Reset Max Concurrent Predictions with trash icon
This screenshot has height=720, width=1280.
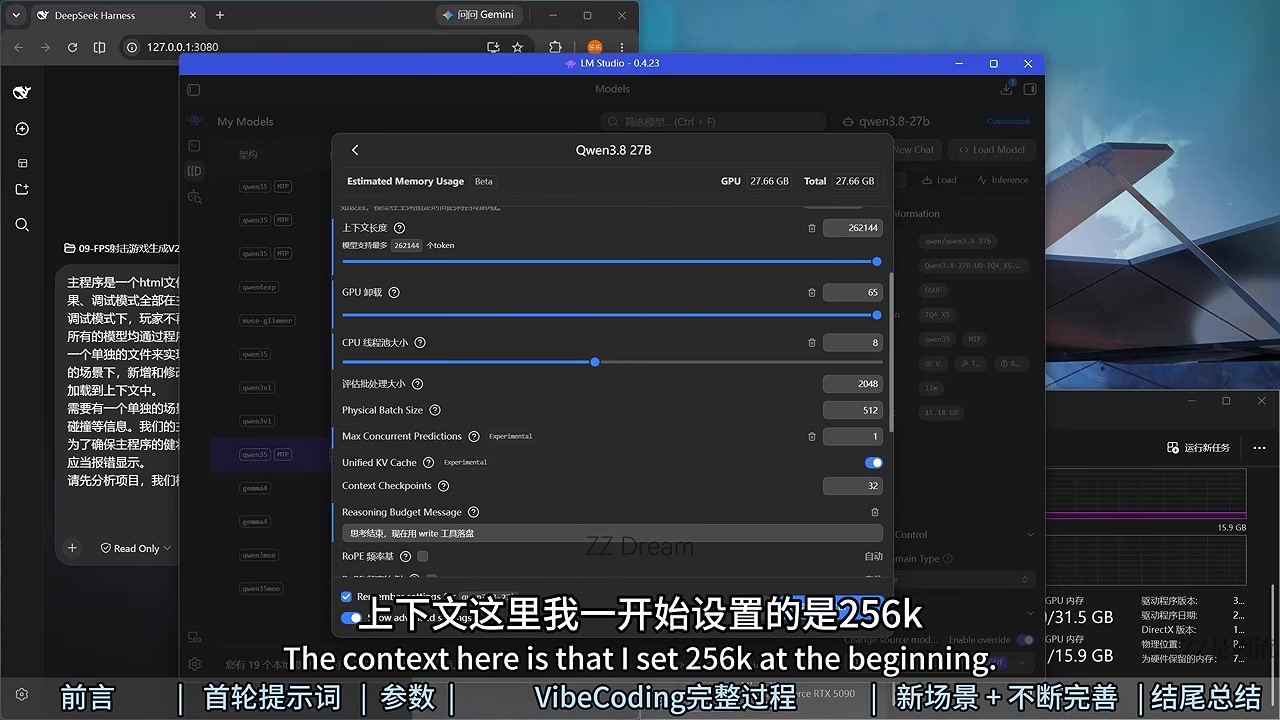812,436
